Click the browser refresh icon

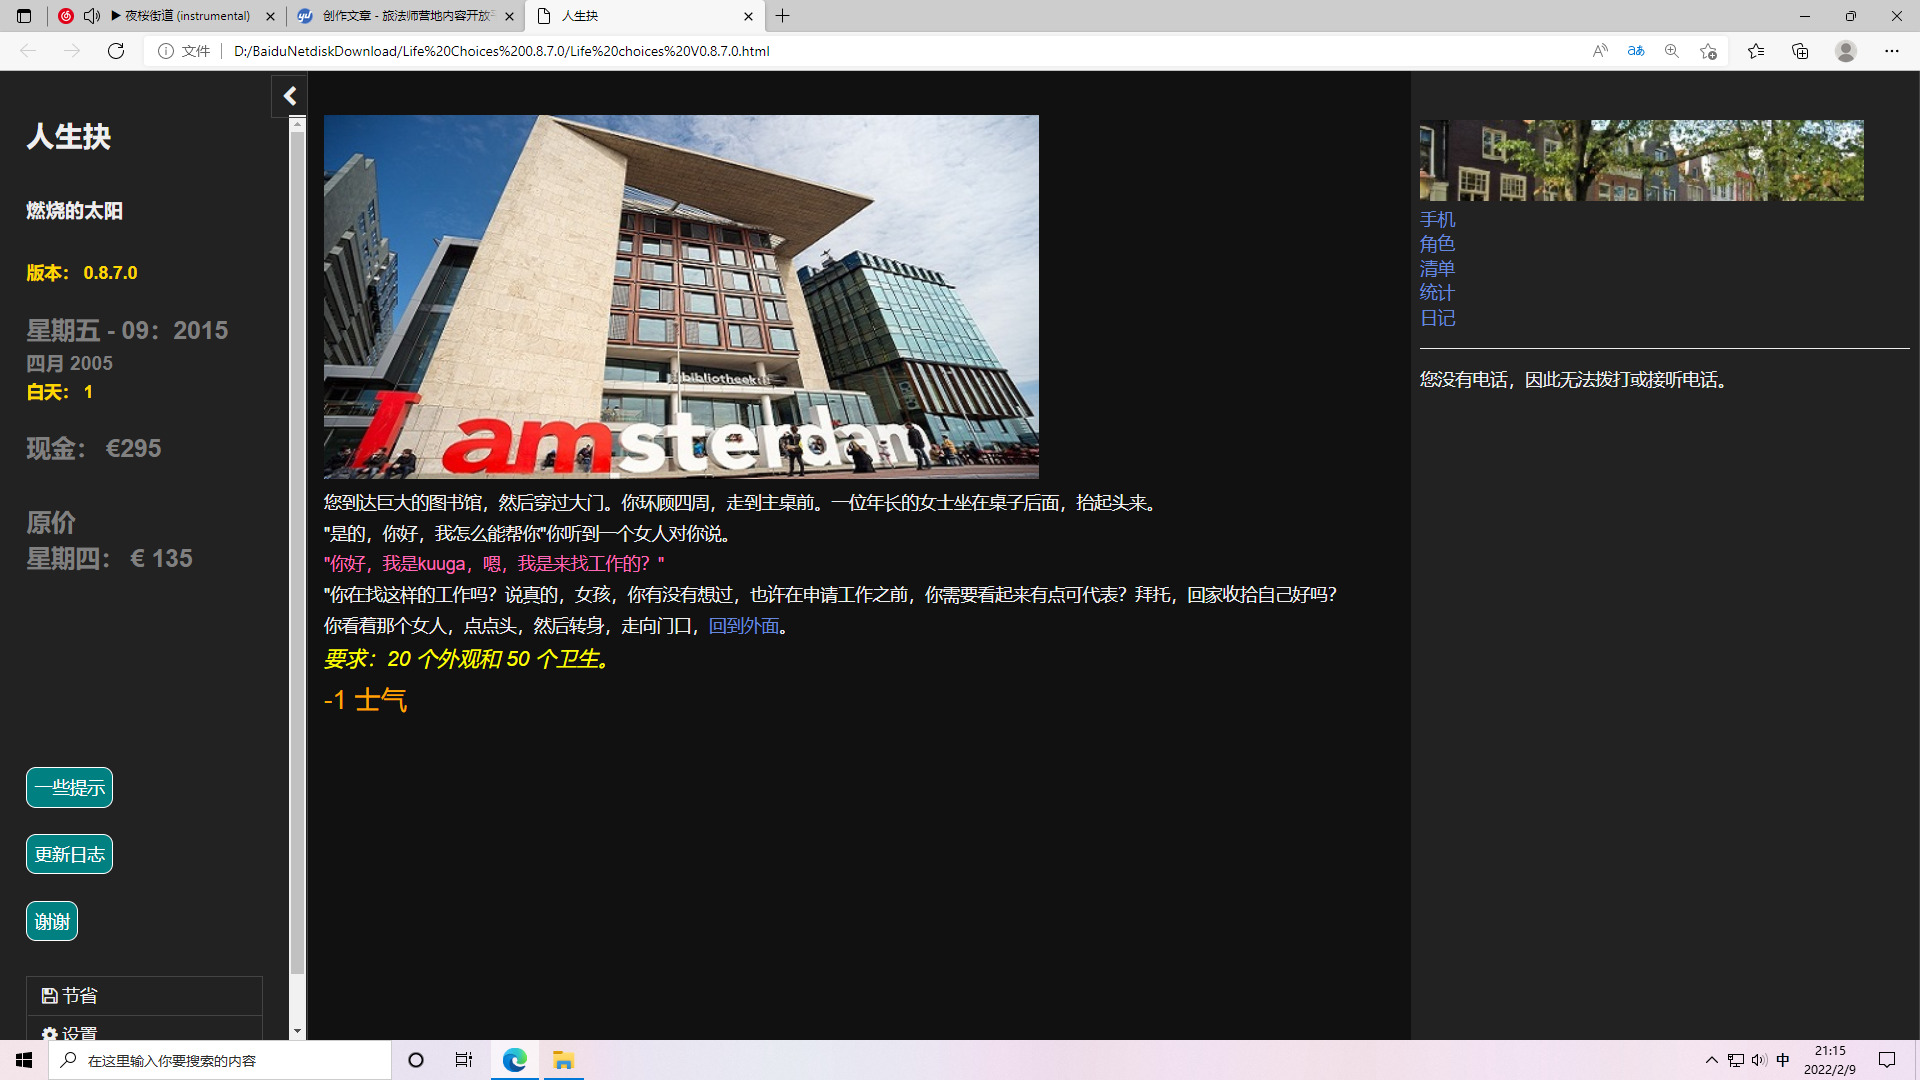116,51
